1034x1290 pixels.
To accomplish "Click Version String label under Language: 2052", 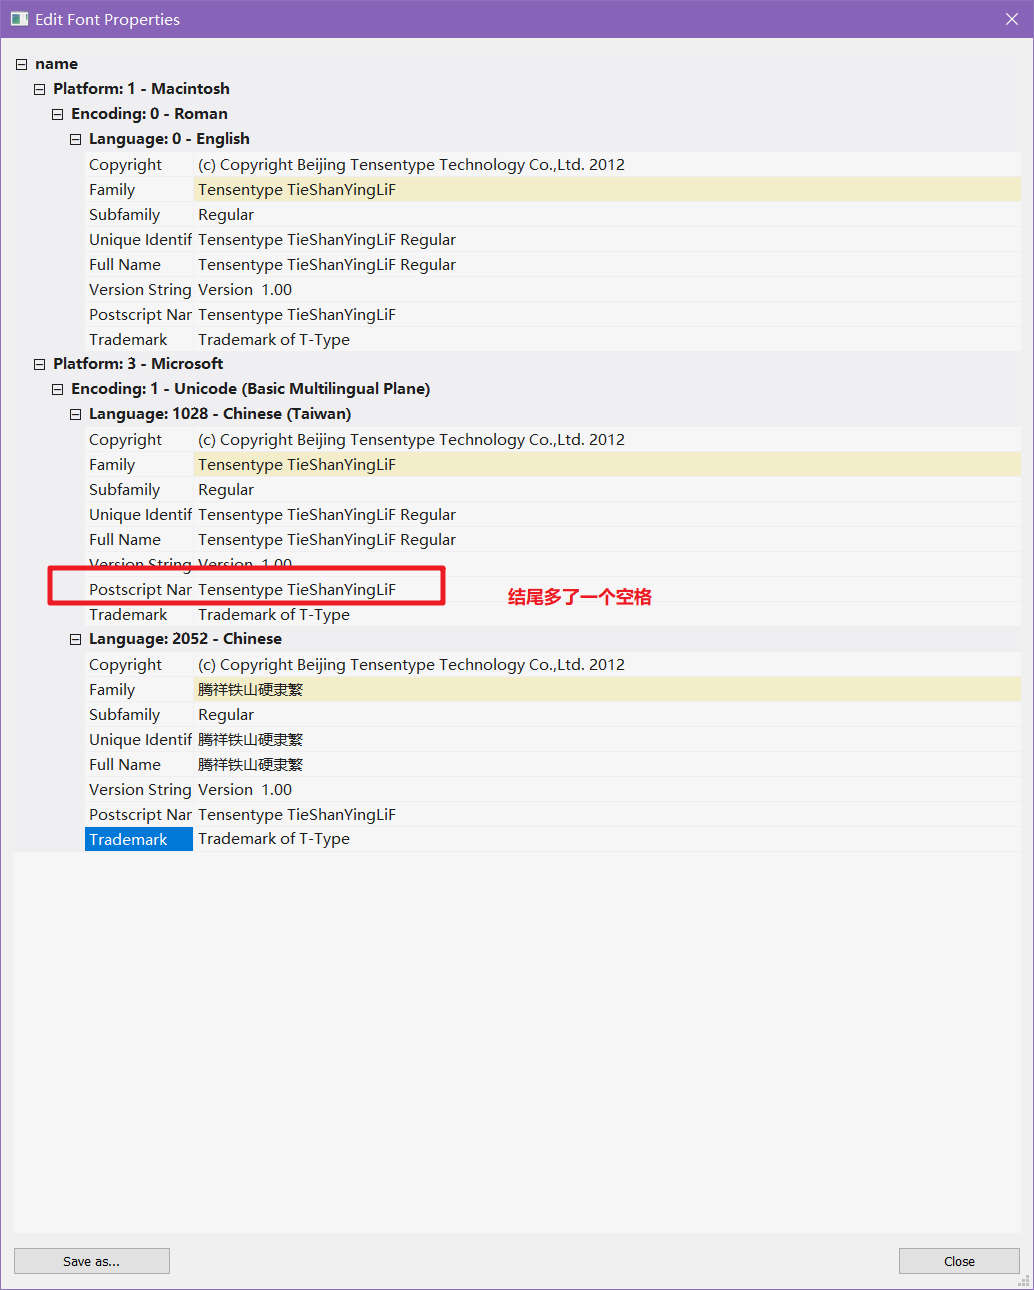I will pyautogui.click(x=139, y=789).
